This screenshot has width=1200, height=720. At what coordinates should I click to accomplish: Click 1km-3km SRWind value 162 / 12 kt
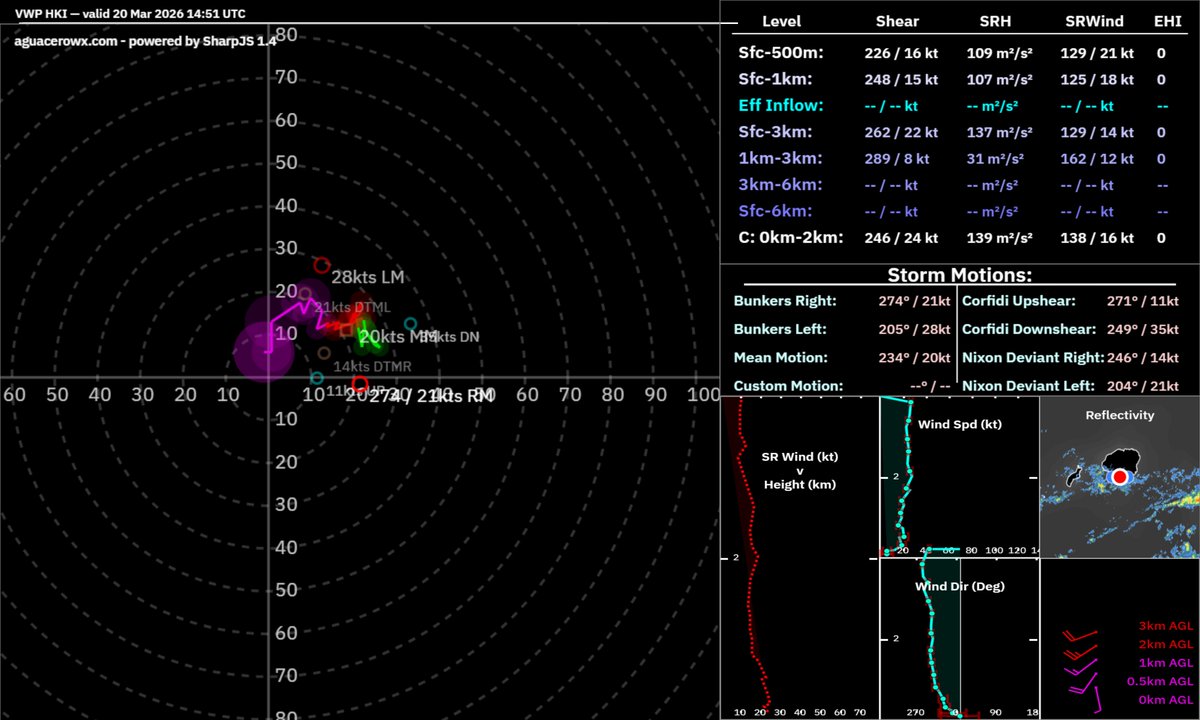1096,158
